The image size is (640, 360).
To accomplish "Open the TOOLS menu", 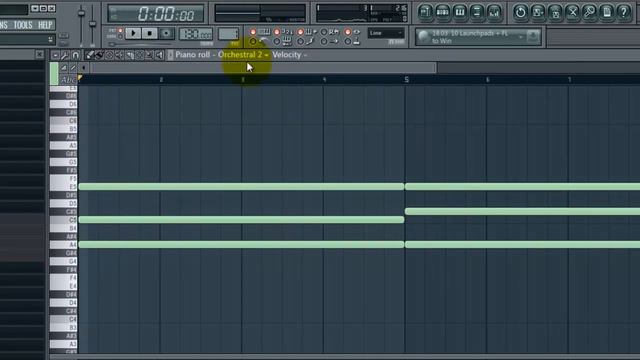I will pyautogui.click(x=23, y=25).
